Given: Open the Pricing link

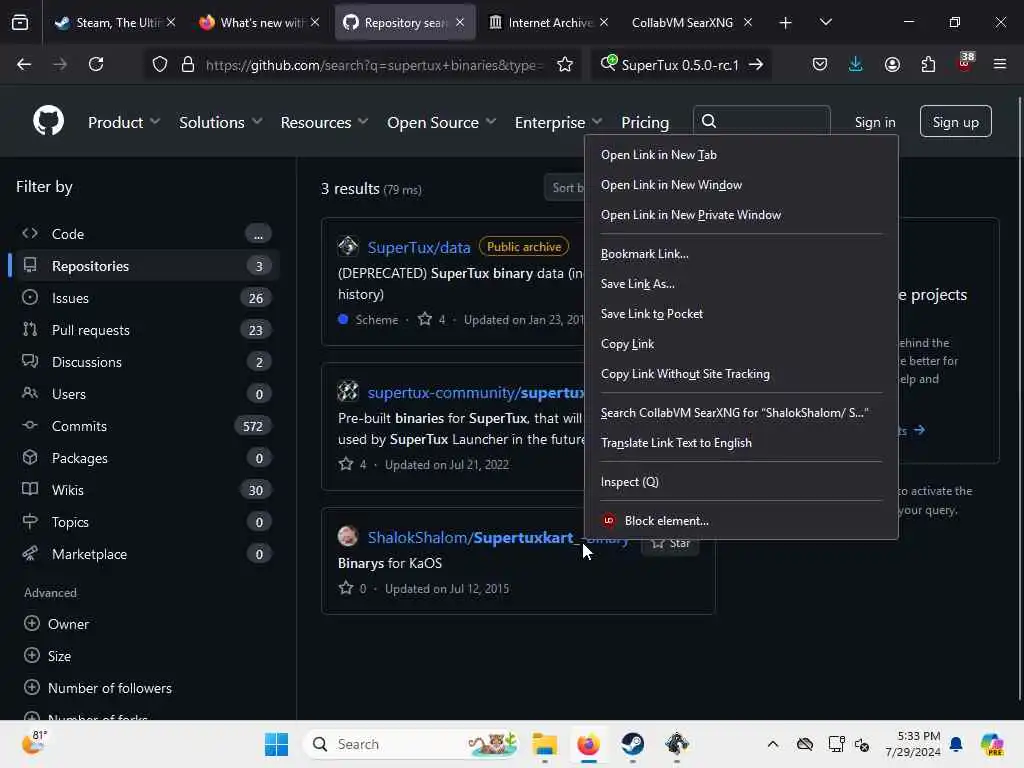Looking at the screenshot, I should click(645, 122).
